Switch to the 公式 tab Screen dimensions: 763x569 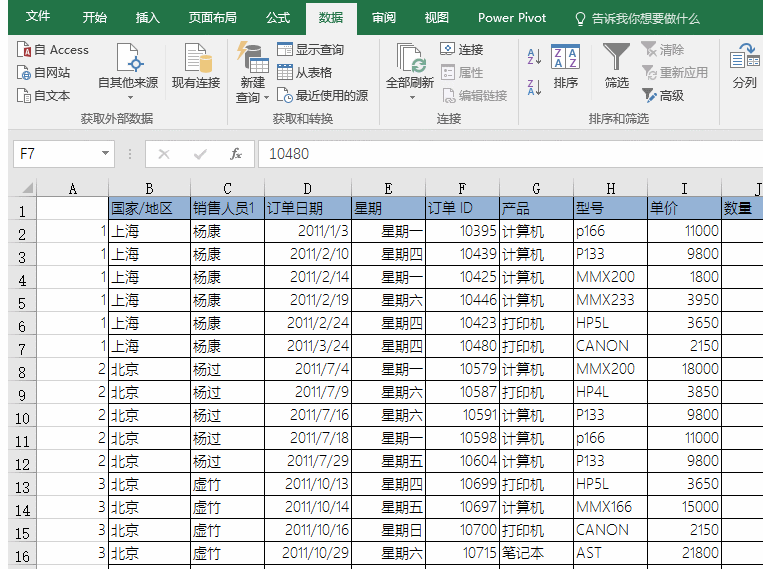[x=278, y=18]
